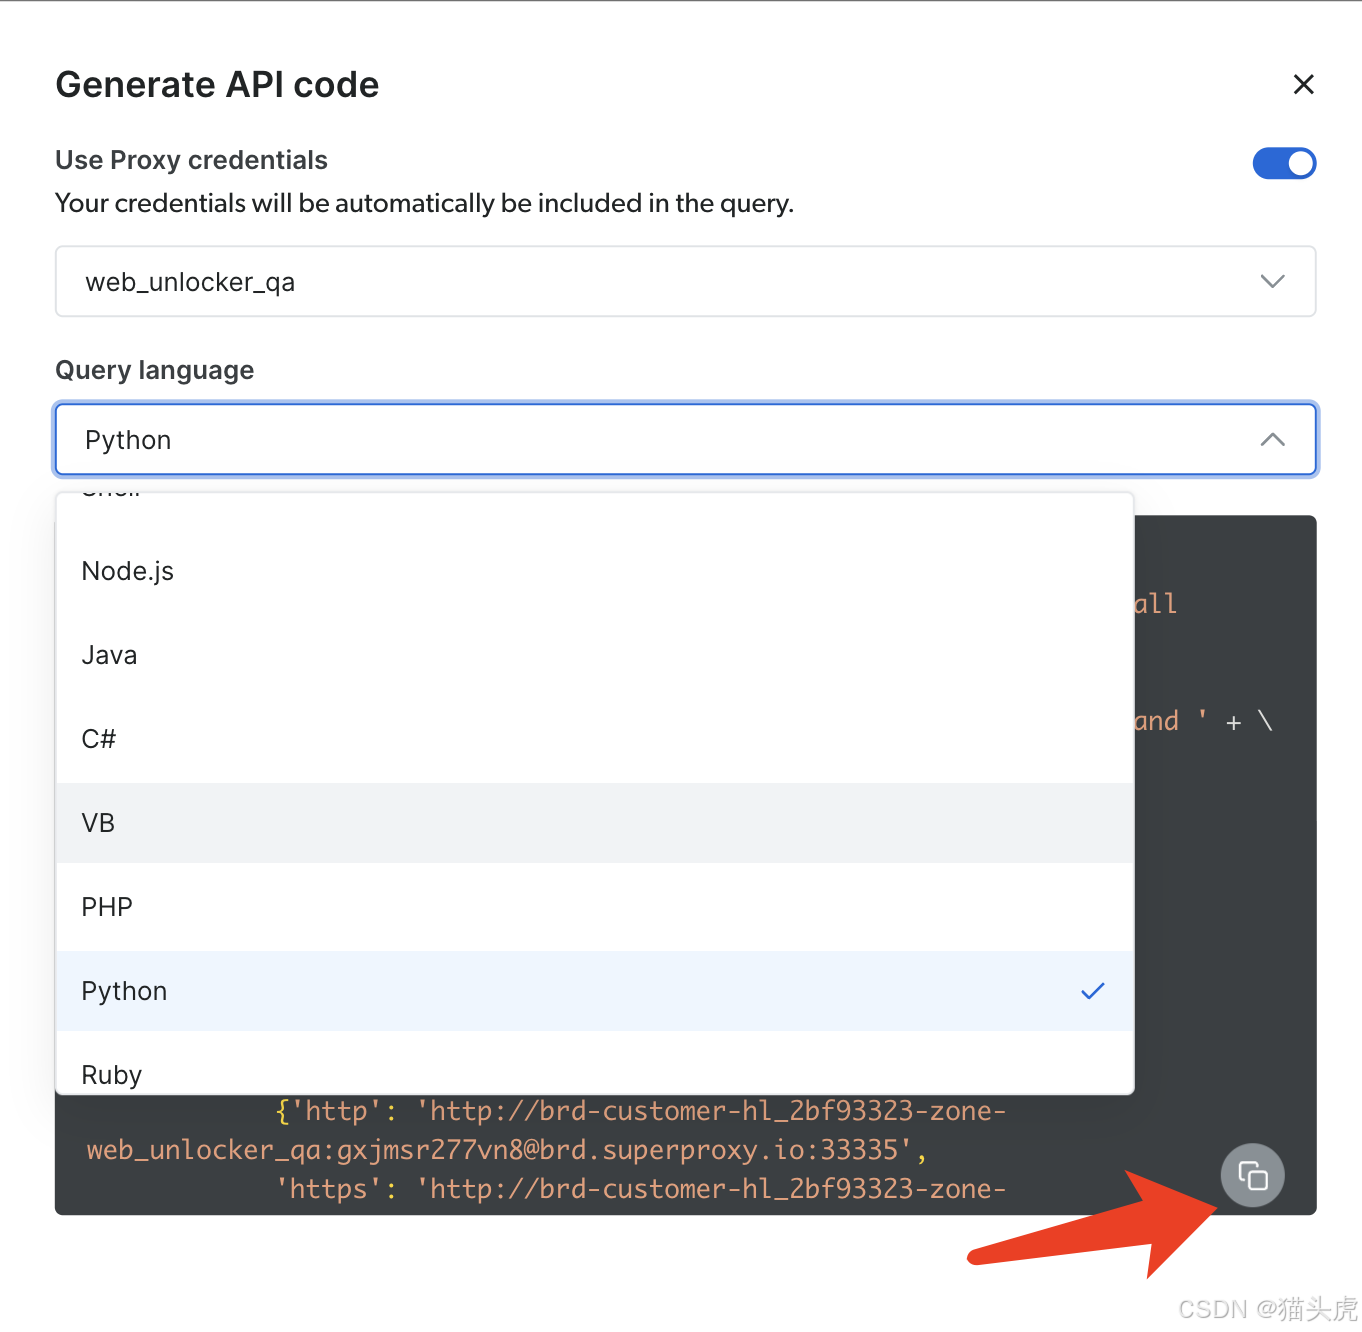Collapse the language list with the up chevron
Image resolution: width=1362 pixels, height=1332 pixels.
(x=1272, y=440)
